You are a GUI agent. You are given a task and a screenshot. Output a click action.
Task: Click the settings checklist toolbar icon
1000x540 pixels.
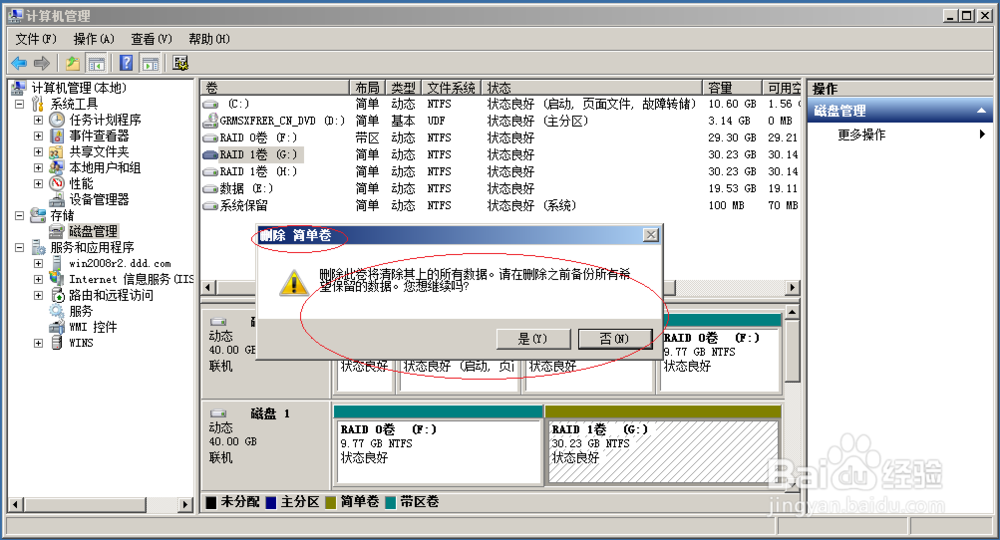pyautogui.click(x=180, y=63)
